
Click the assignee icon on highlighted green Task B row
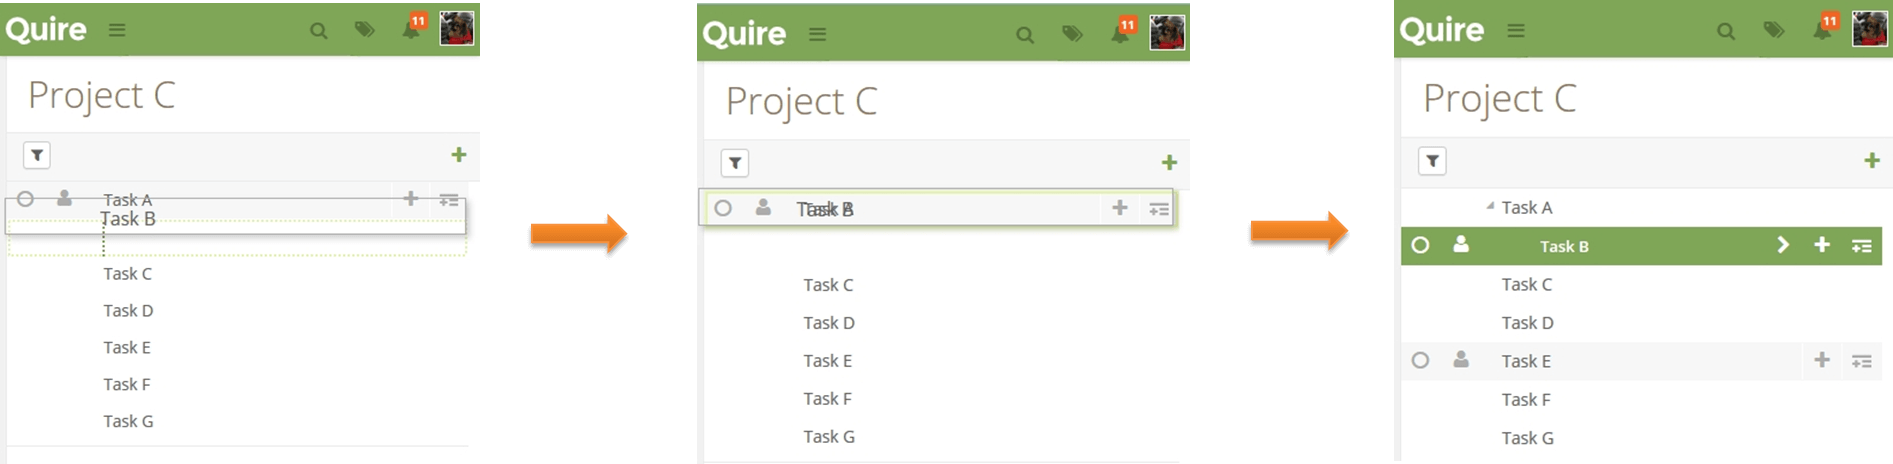1461,244
